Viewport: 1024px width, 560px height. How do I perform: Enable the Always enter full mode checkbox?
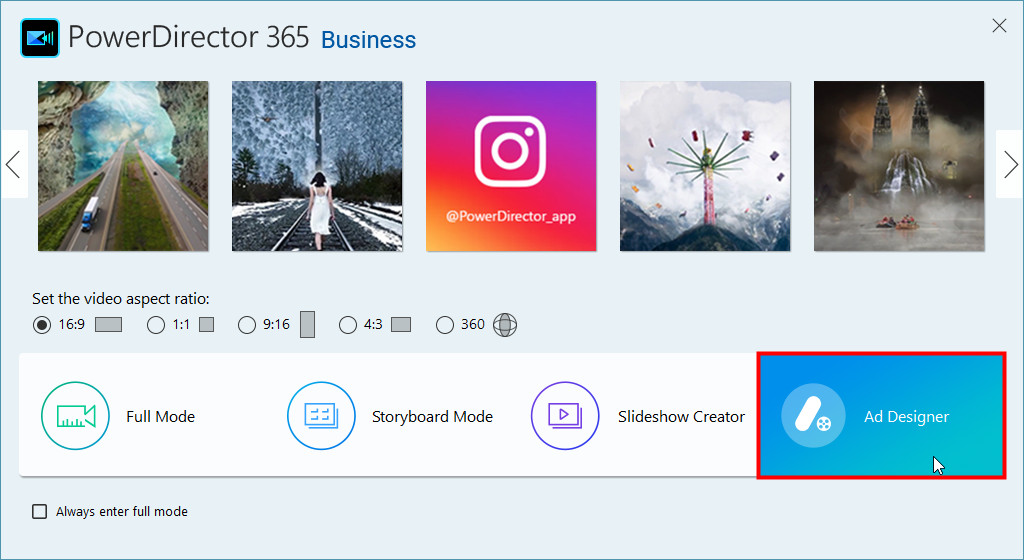click(x=40, y=511)
